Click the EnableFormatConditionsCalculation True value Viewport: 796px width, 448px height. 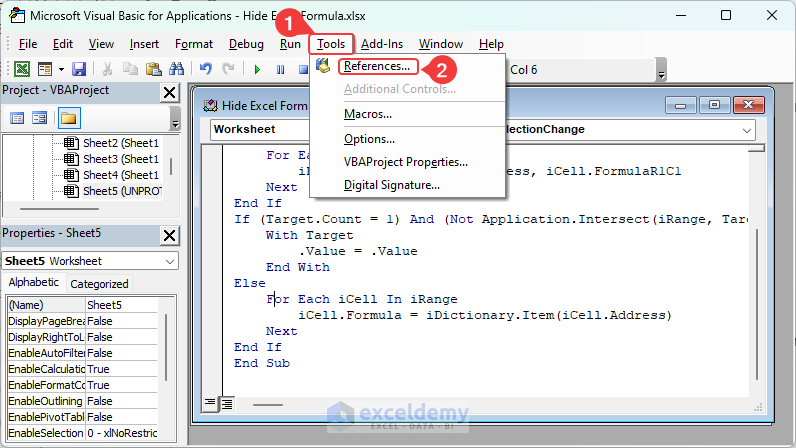click(x=122, y=385)
